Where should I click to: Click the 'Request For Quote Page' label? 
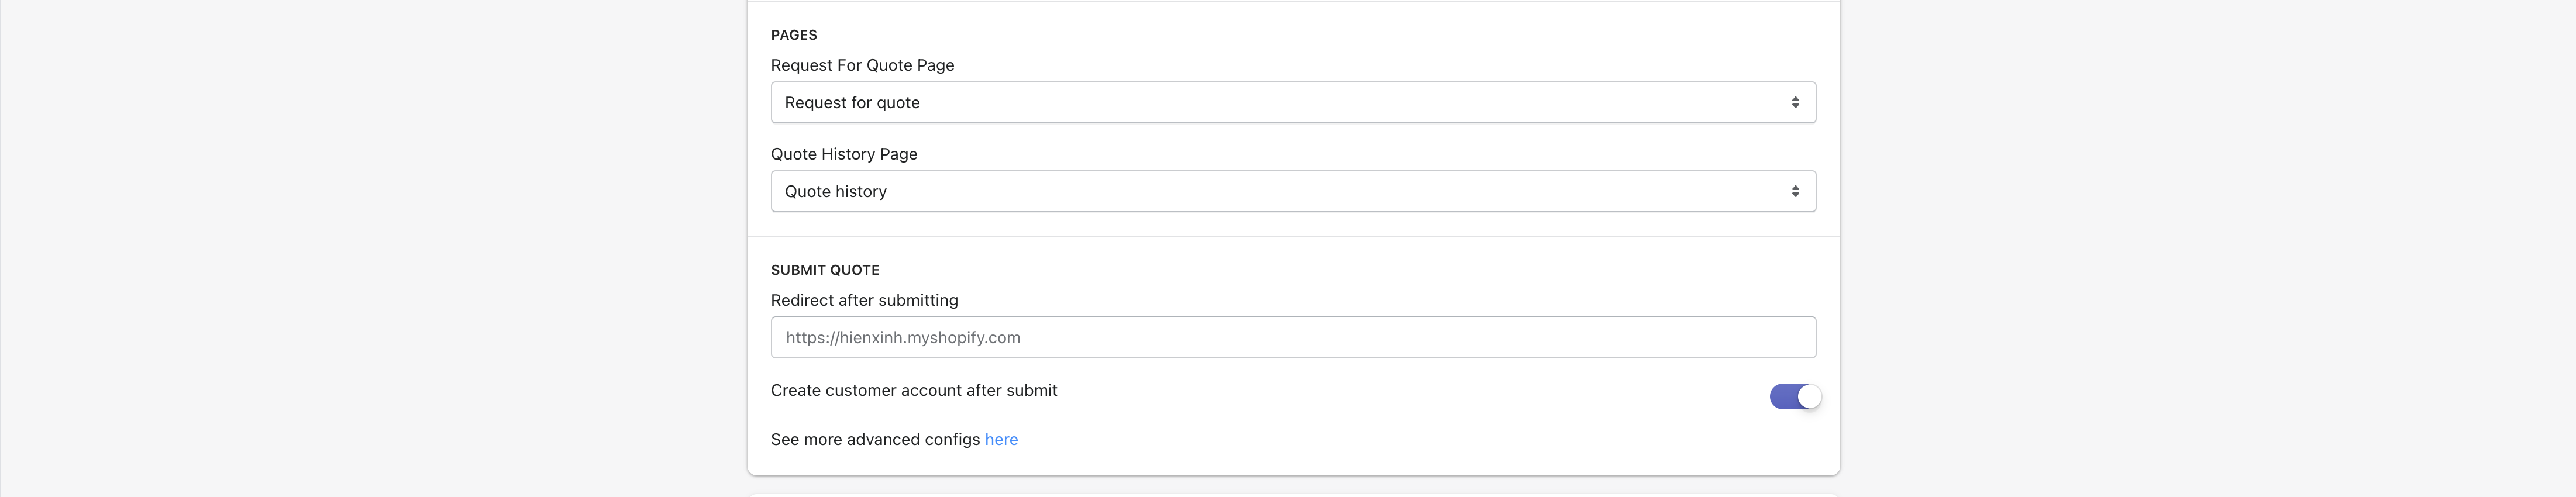click(x=862, y=65)
